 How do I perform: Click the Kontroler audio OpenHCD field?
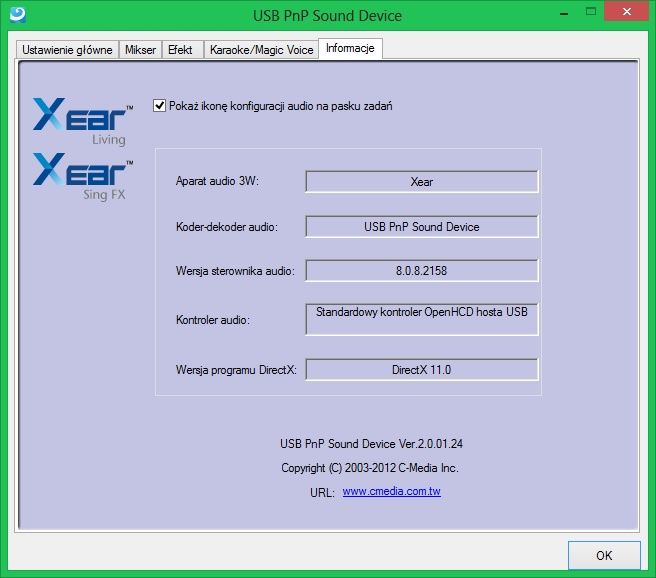(422, 320)
